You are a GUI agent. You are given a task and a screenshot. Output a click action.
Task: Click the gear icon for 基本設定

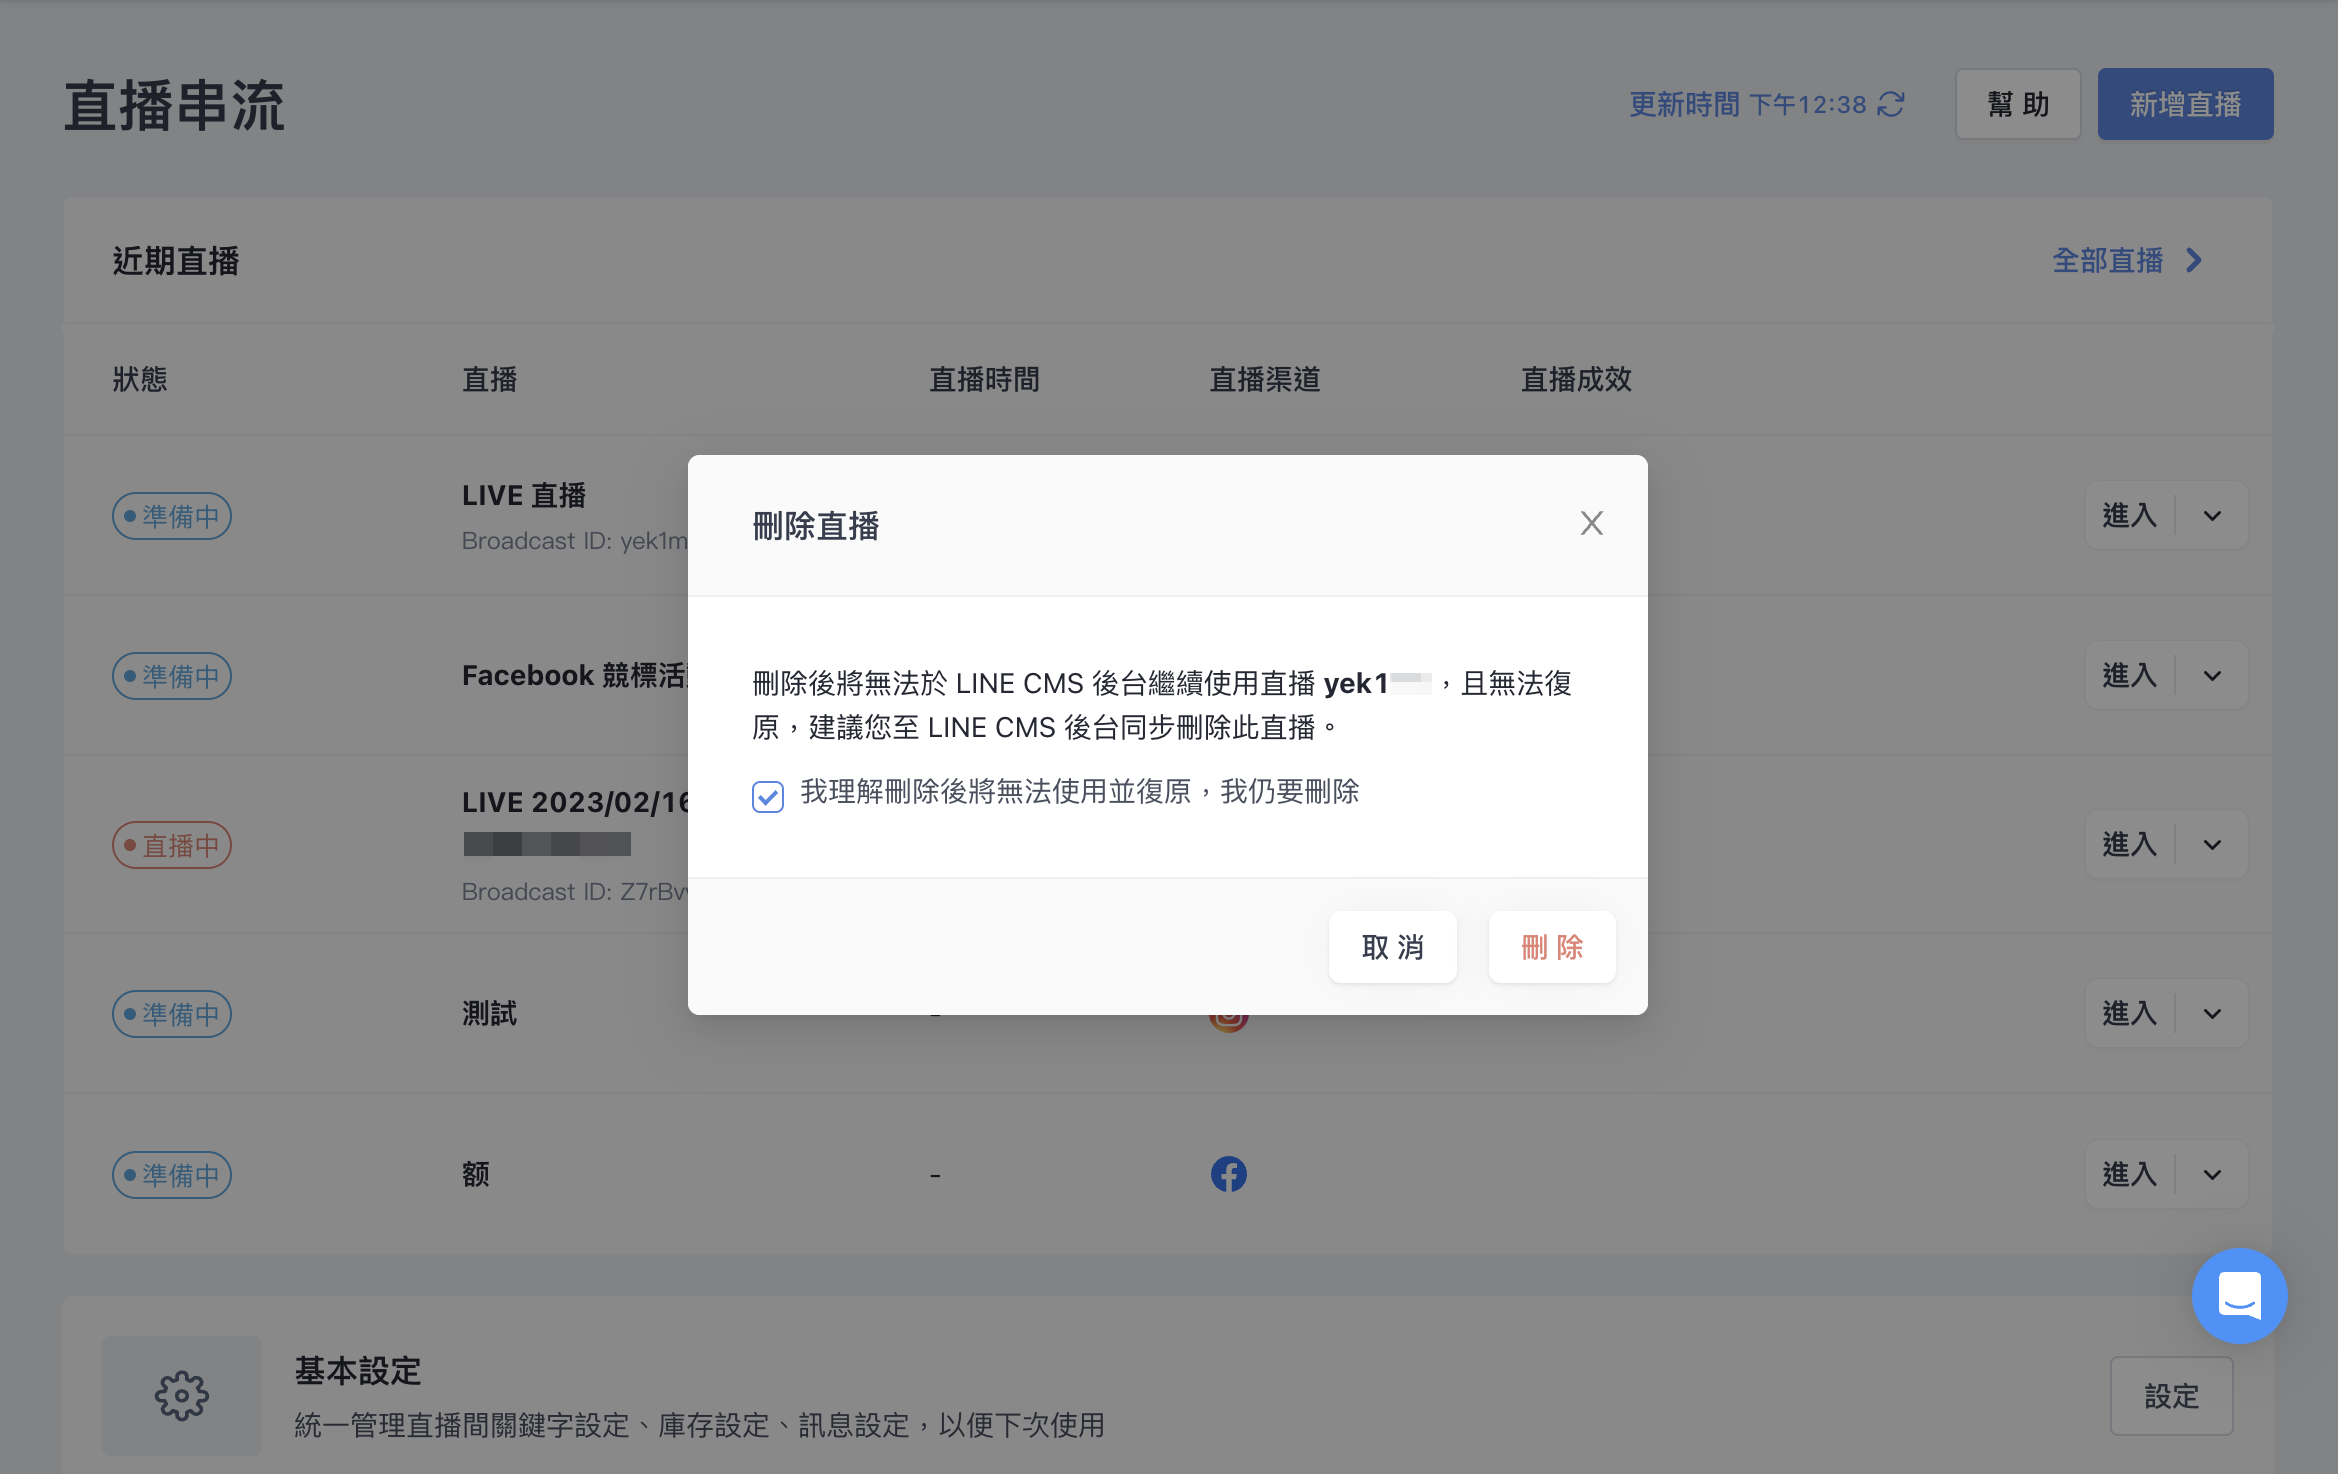click(x=181, y=1396)
